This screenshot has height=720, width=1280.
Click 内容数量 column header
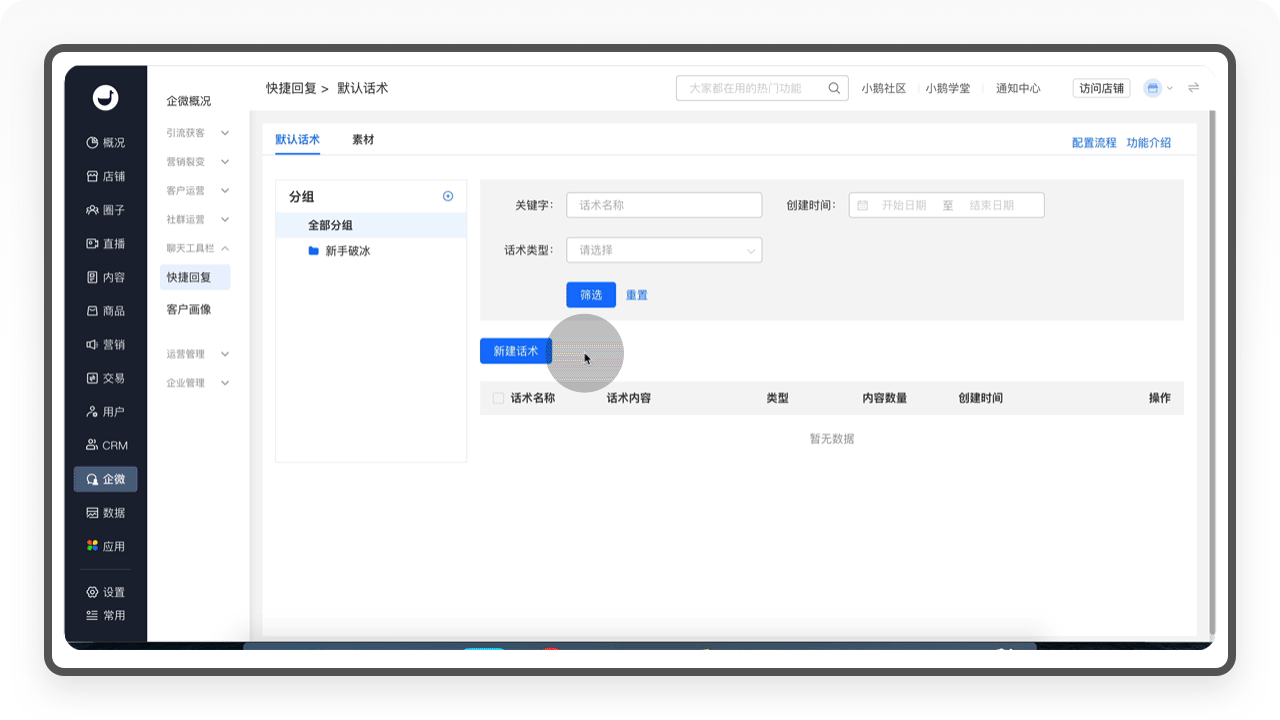[x=885, y=398]
